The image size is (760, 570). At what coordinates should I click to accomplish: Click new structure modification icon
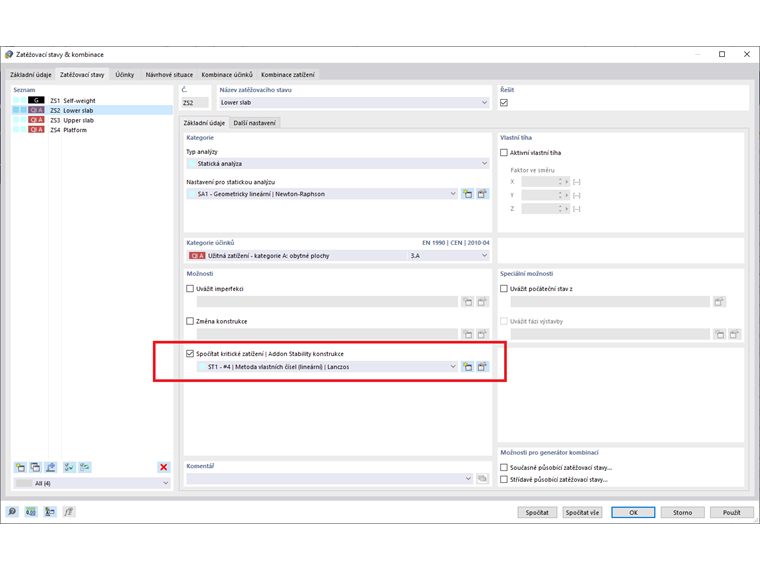click(467, 334)
